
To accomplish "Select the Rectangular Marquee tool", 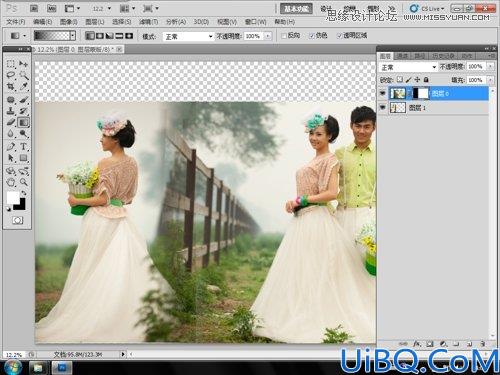I will (x=11, y=64).
